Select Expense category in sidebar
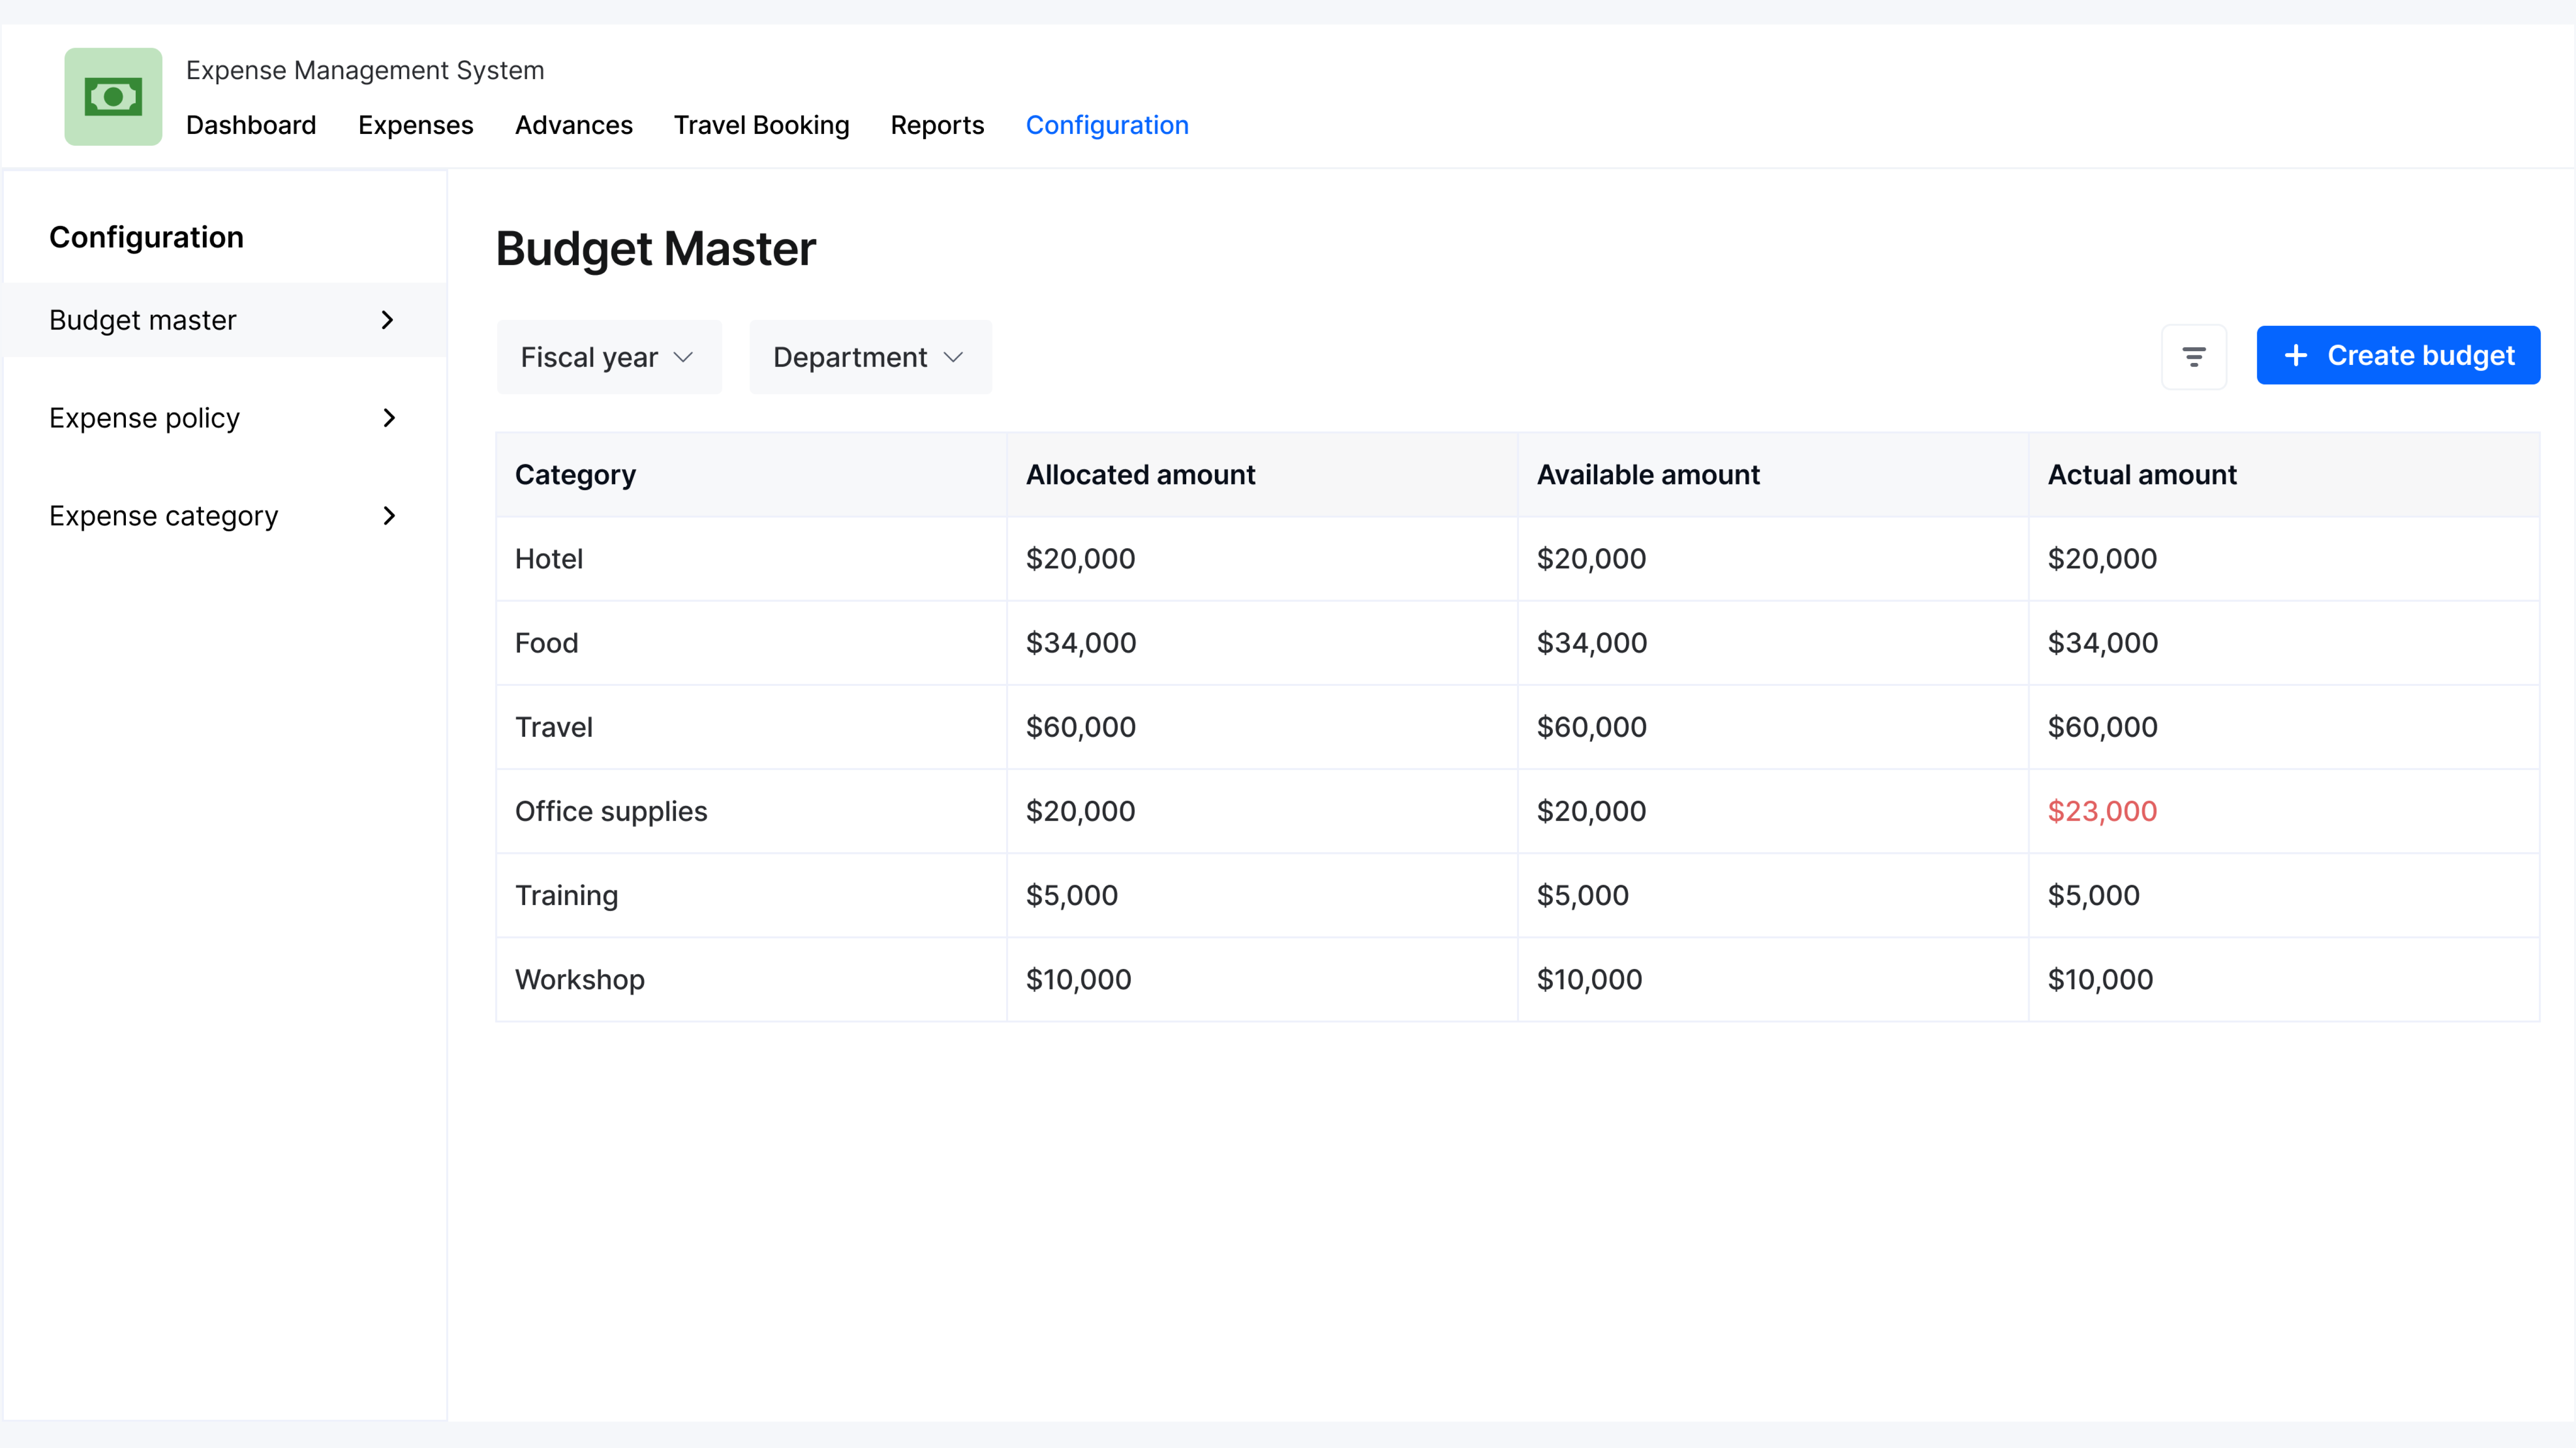 coord(225,516)
